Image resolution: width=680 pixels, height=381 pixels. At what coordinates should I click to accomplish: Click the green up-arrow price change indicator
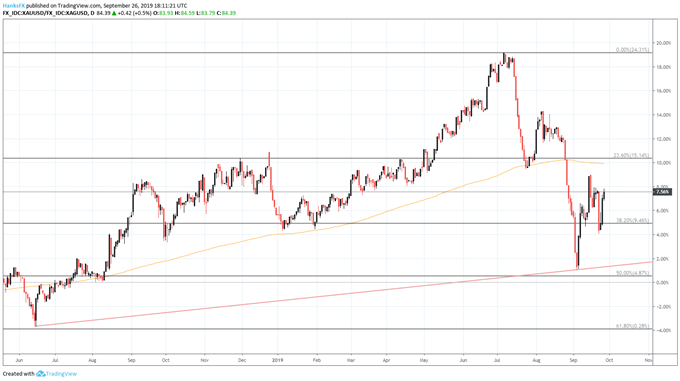[114, 13]
